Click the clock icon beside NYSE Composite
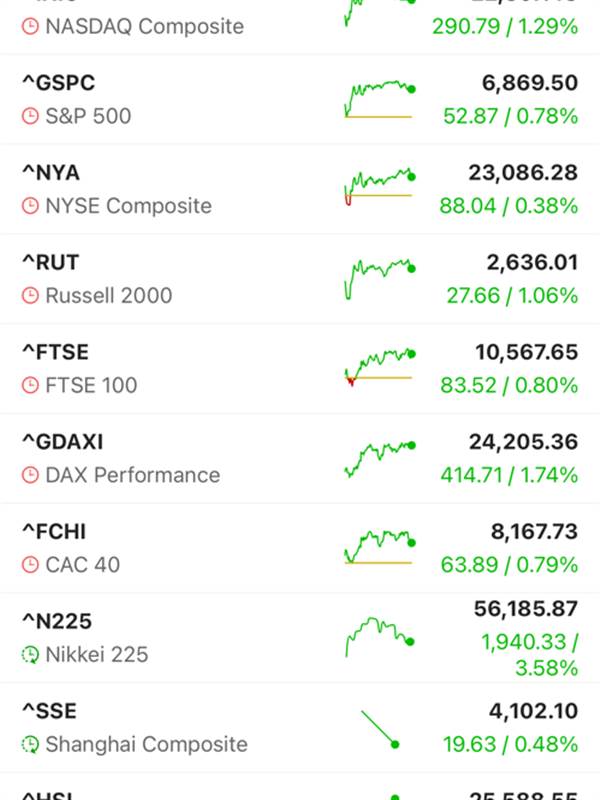600x800 pixels. (x=31, y=206)
